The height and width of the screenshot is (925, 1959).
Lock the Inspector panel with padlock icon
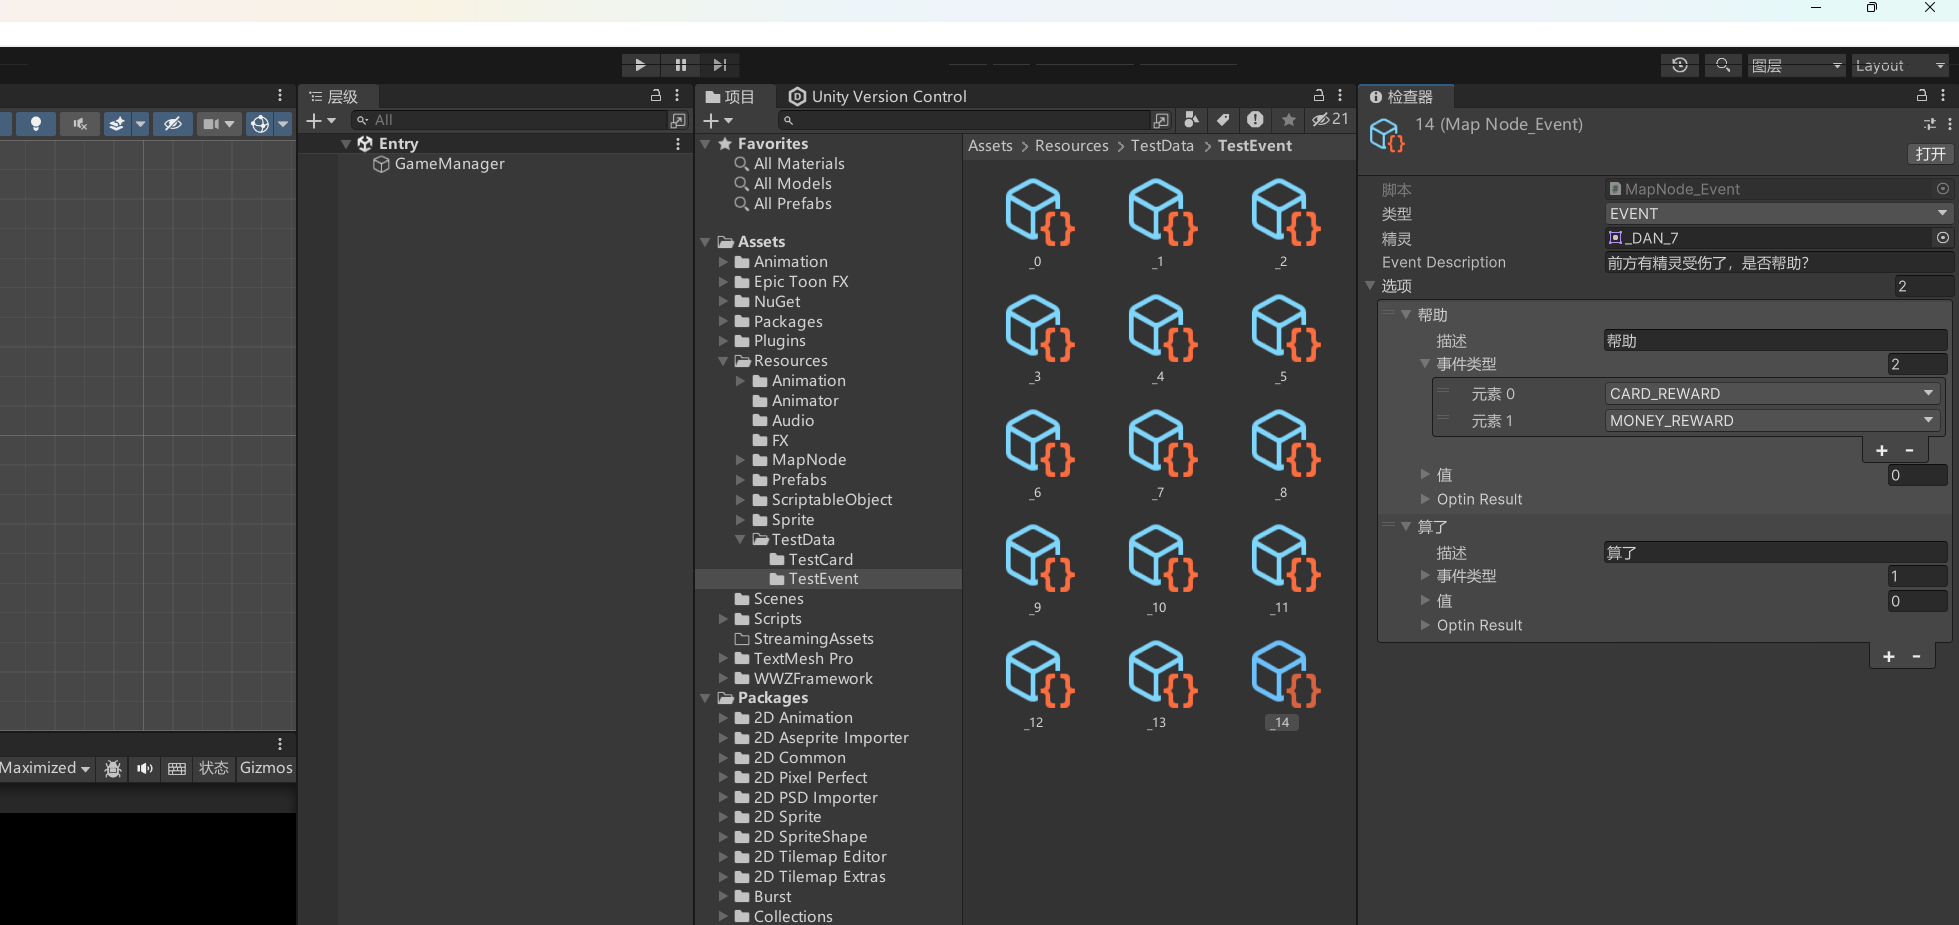coord(1921,96)
